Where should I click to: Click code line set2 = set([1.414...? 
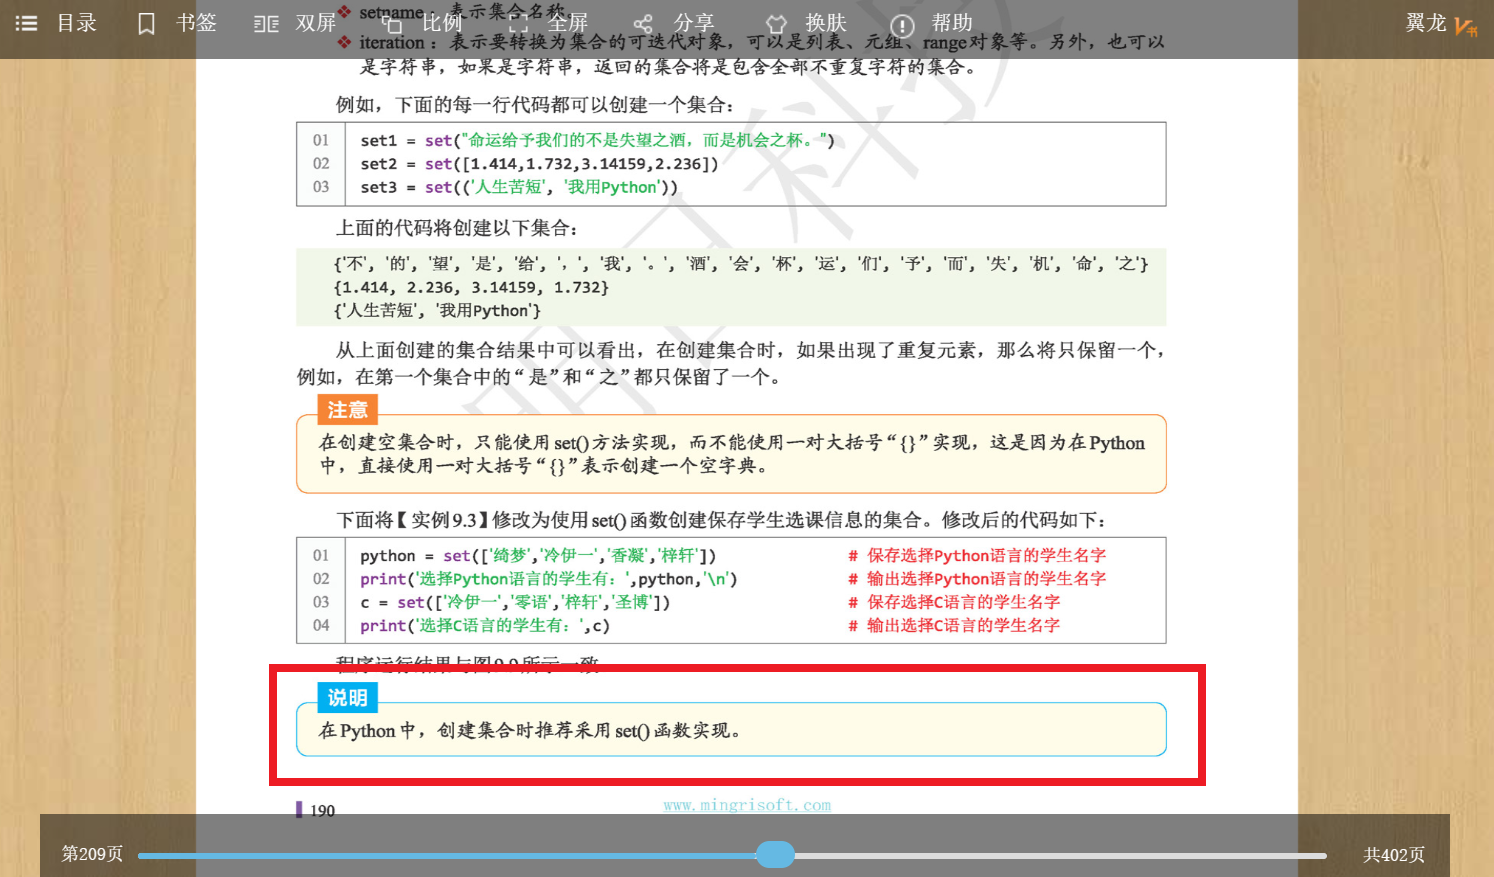[539, 164]
